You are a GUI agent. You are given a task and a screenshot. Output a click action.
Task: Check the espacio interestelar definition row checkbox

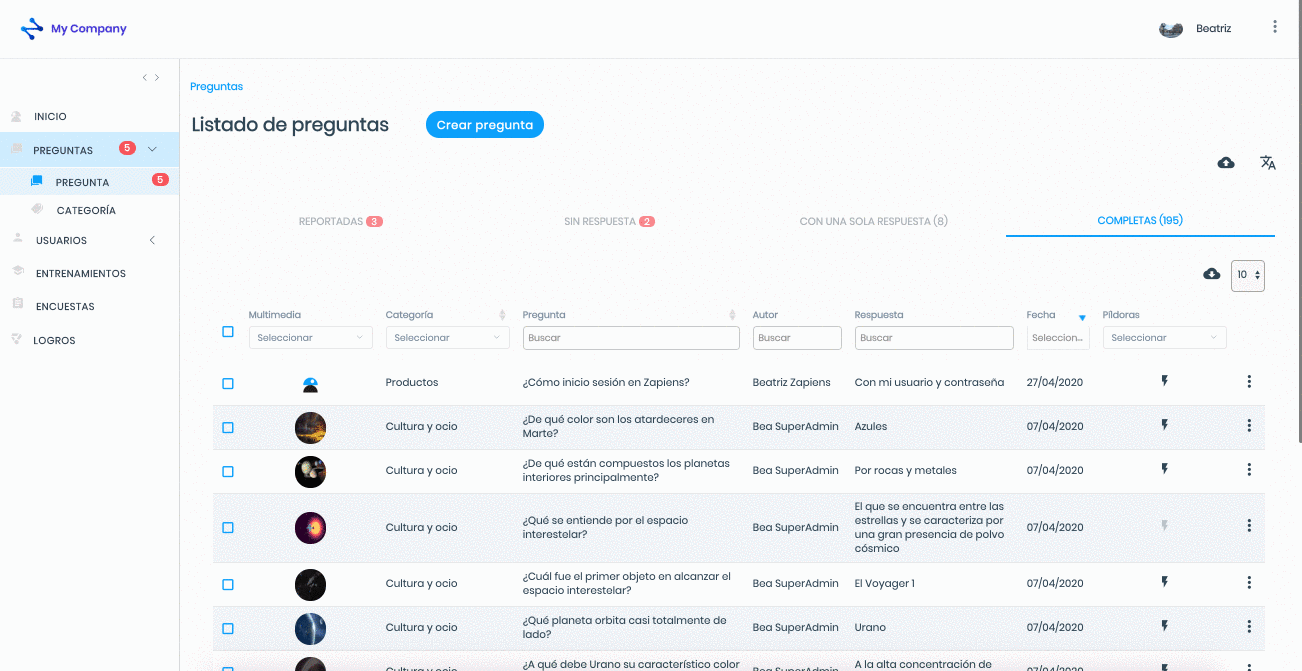click(228, 528)
